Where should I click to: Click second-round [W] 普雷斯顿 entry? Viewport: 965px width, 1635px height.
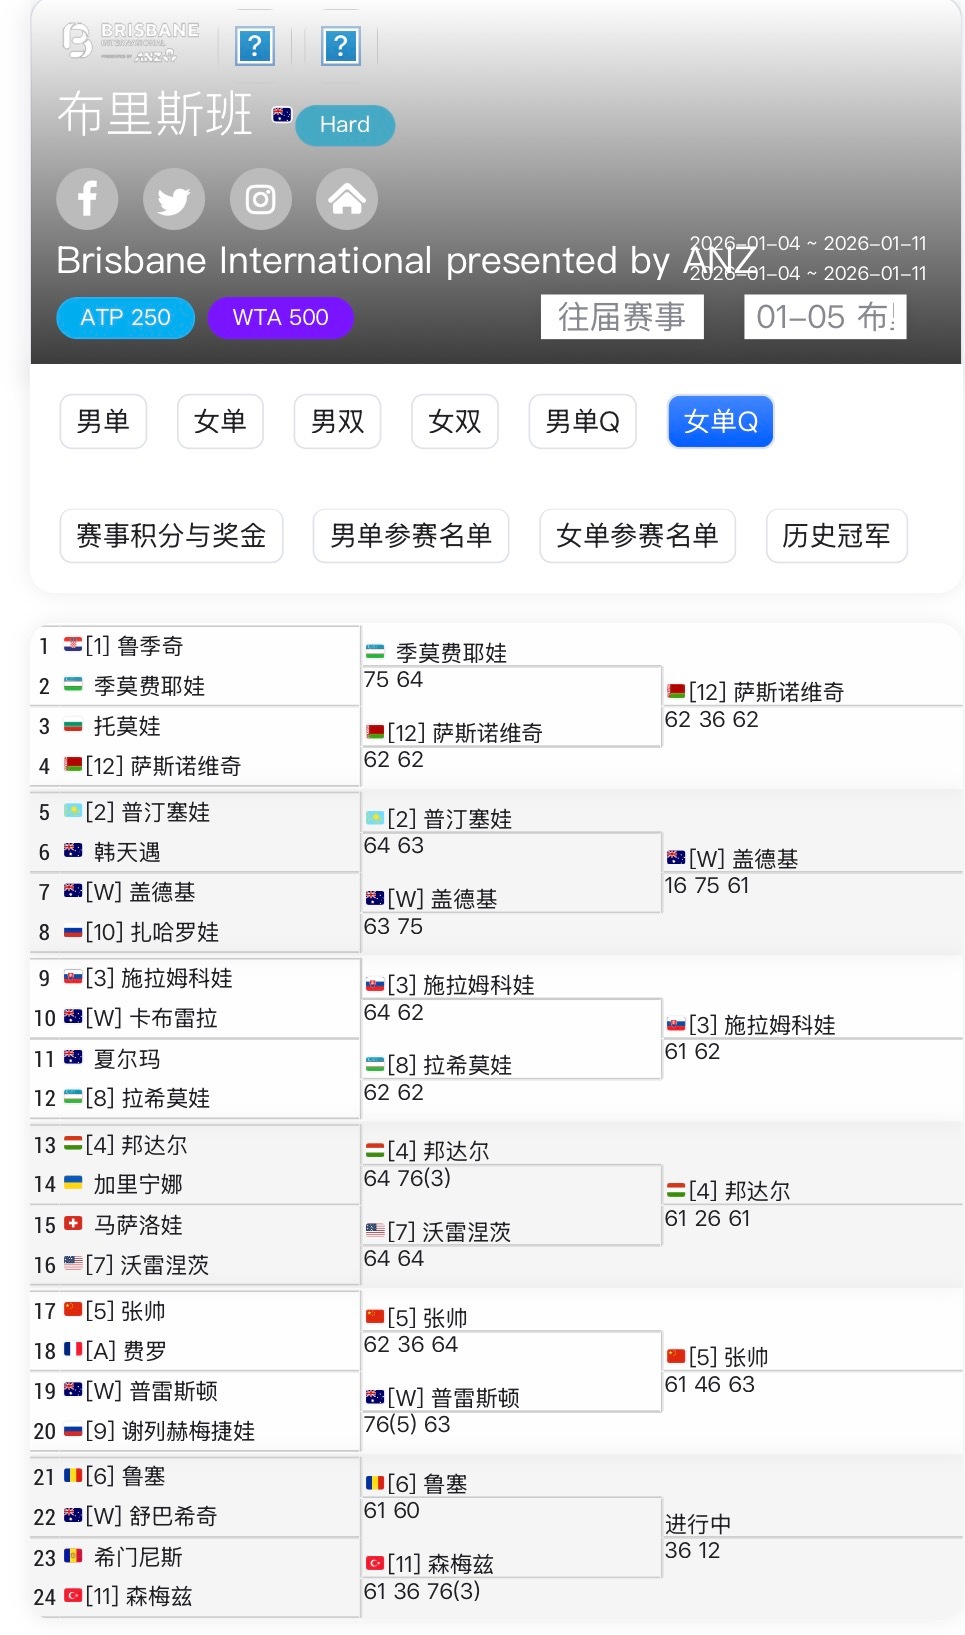tap(453, 1398)
